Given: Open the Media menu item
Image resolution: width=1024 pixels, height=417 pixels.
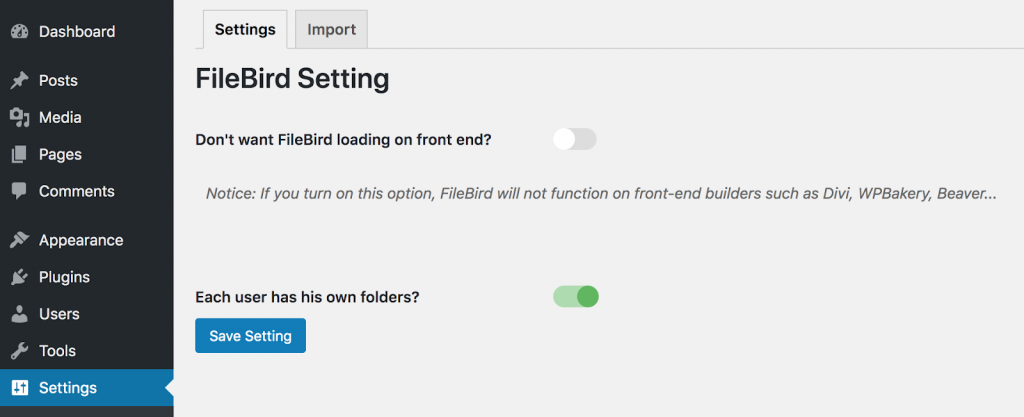Looking at the screenshot, I should coord(60,117).
